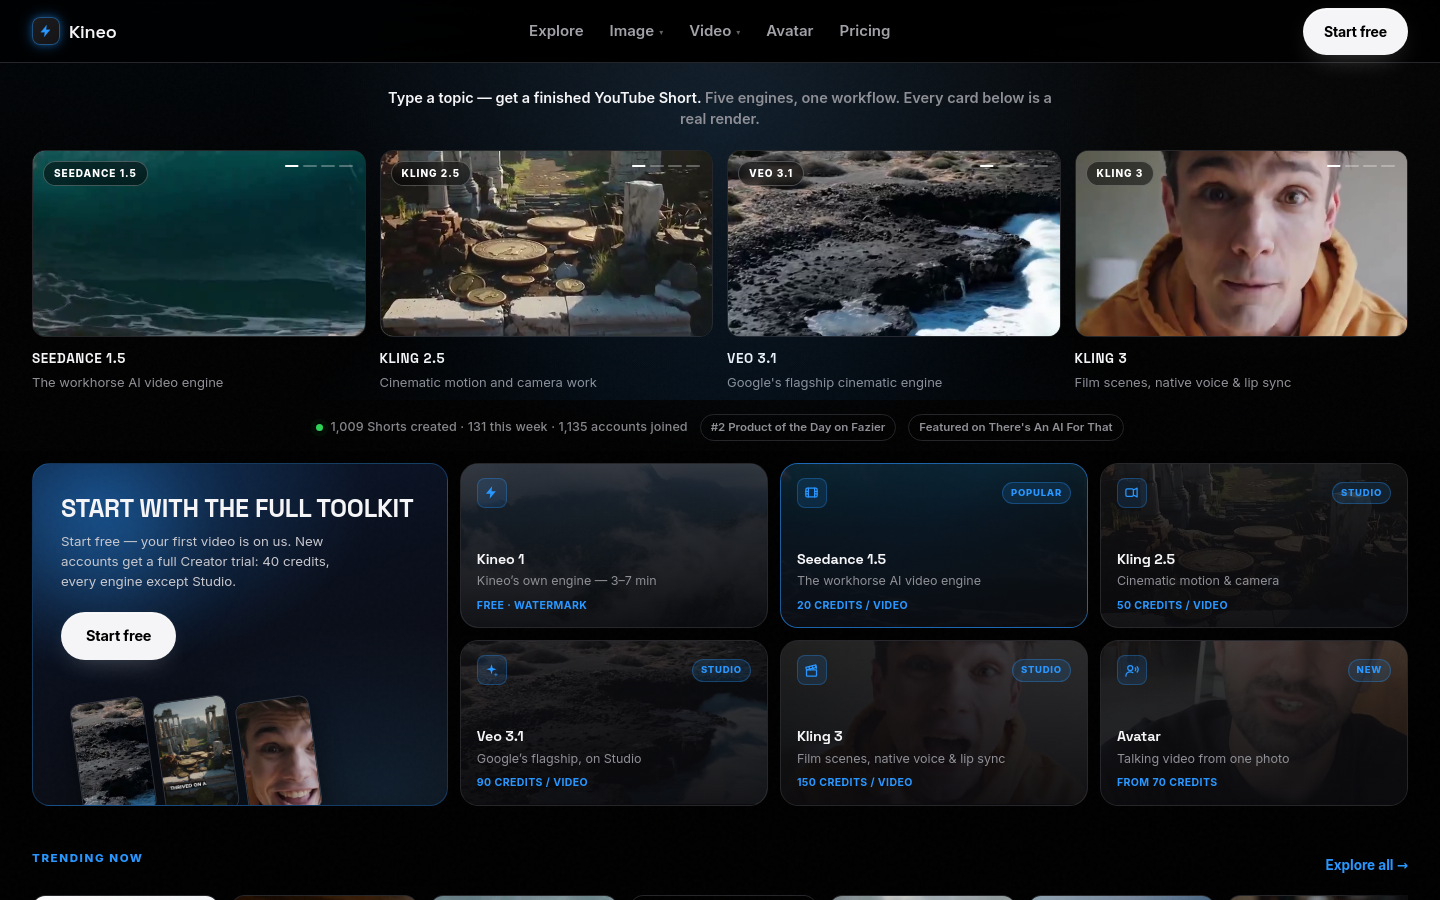Click the 20 CREDITS / VIDEO label
This screenshot has width=1440, height=900.
pyautogui.click(x=852, y=606)
